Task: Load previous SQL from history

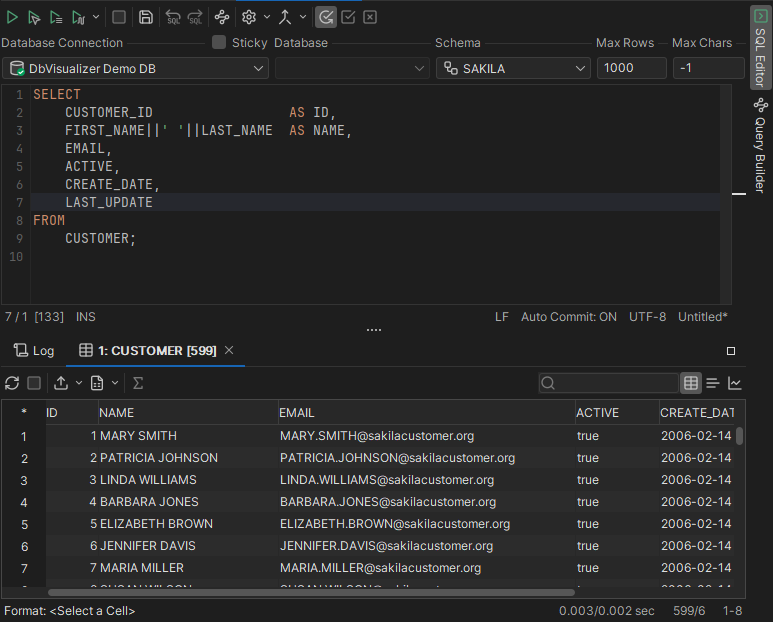Action: pos(173,18)
